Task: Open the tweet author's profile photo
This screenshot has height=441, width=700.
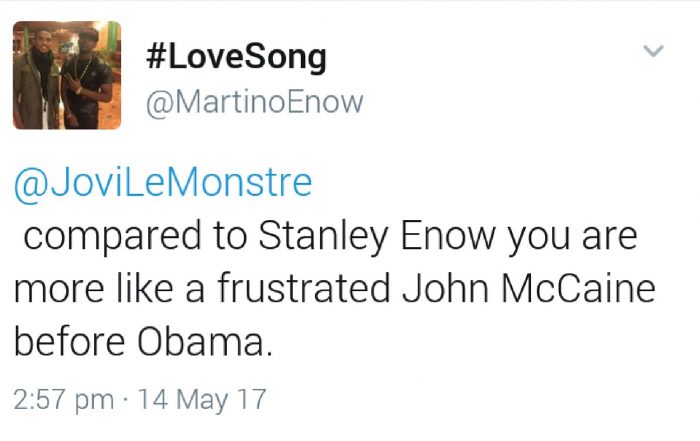Action: click(67, 76)
